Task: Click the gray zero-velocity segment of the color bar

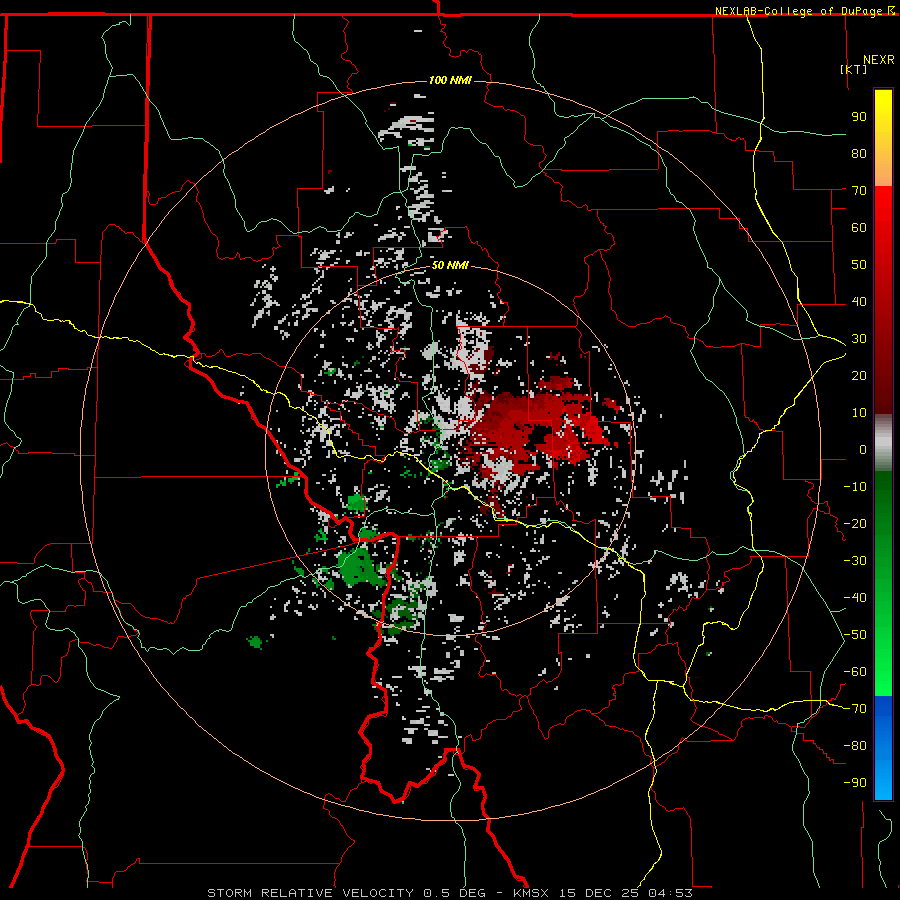Action: (883, 443)
